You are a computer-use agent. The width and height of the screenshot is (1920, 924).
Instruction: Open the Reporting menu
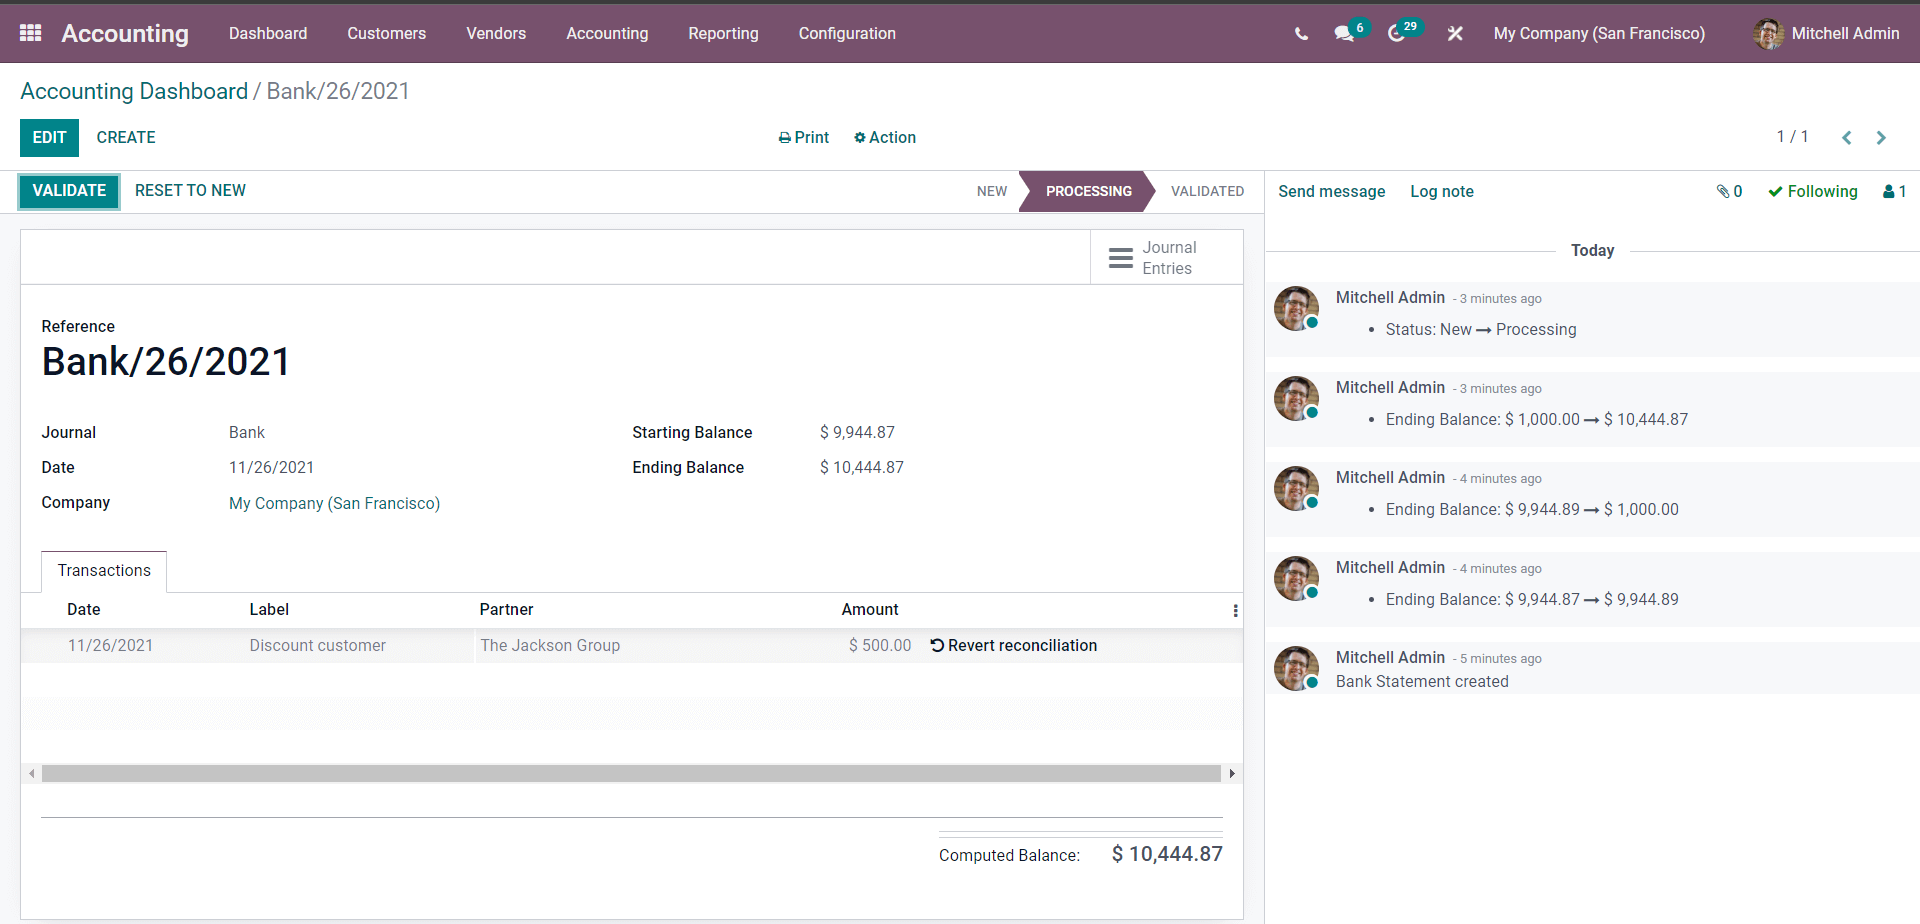pyautogui.click(x=723, y=33)
